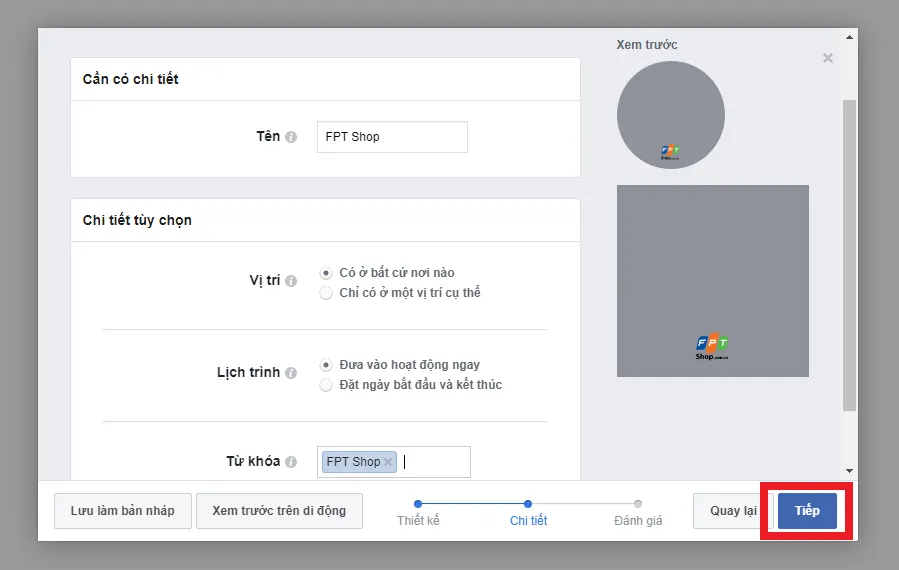Focus the Tên input field
Screen dimensions: 899x570
tap(392, 137)
